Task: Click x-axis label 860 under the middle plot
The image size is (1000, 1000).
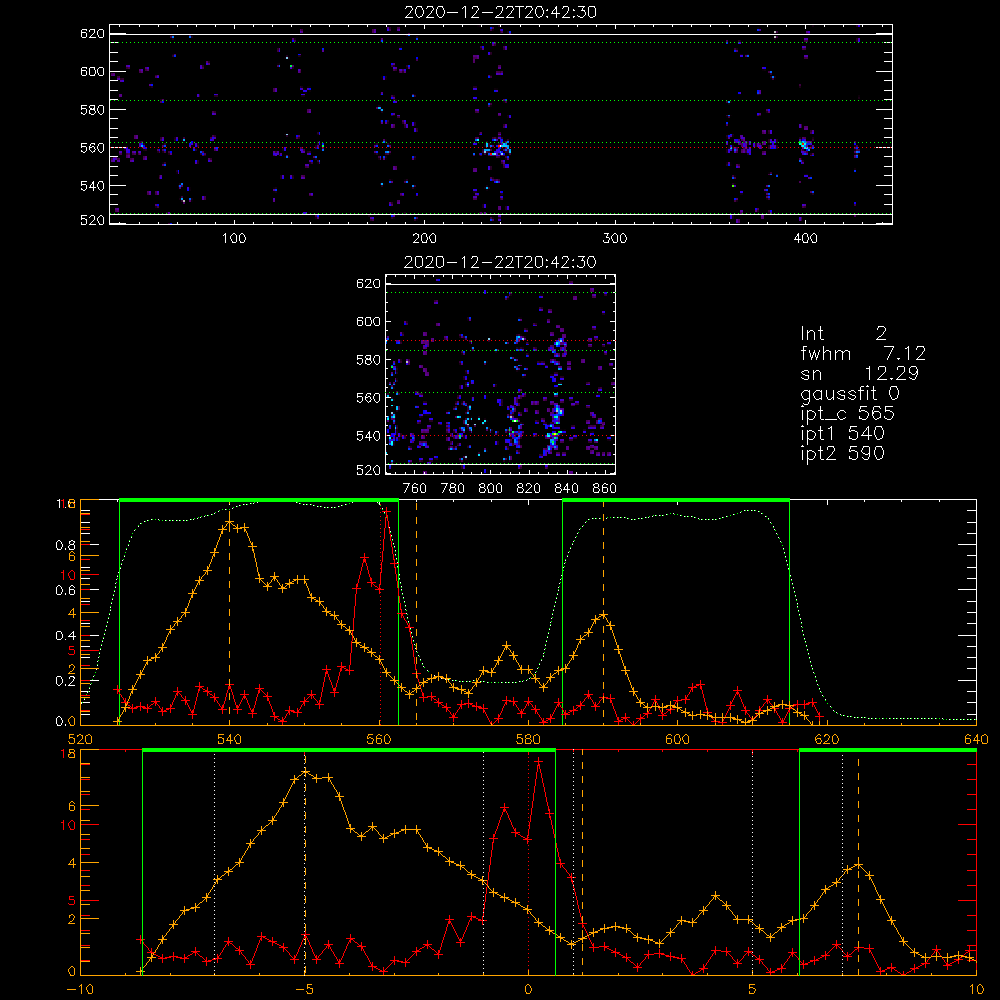Action: [x=605, y=489]
